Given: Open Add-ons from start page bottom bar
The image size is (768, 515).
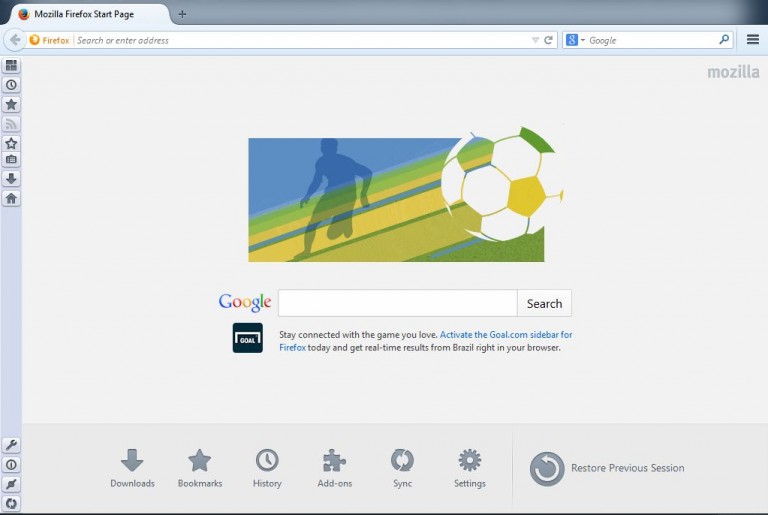Looking at the screenshot, I should (335, 468).
